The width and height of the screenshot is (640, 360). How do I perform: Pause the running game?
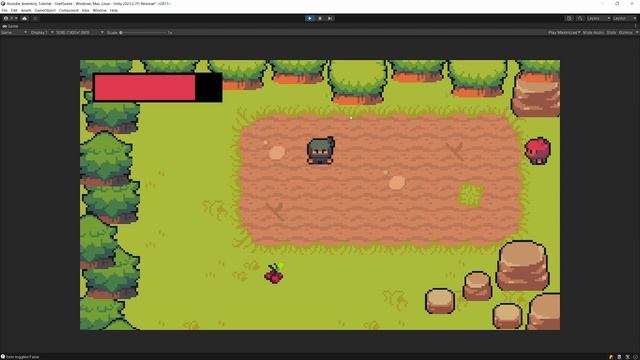pyautogui.click(x=320, y=18)
